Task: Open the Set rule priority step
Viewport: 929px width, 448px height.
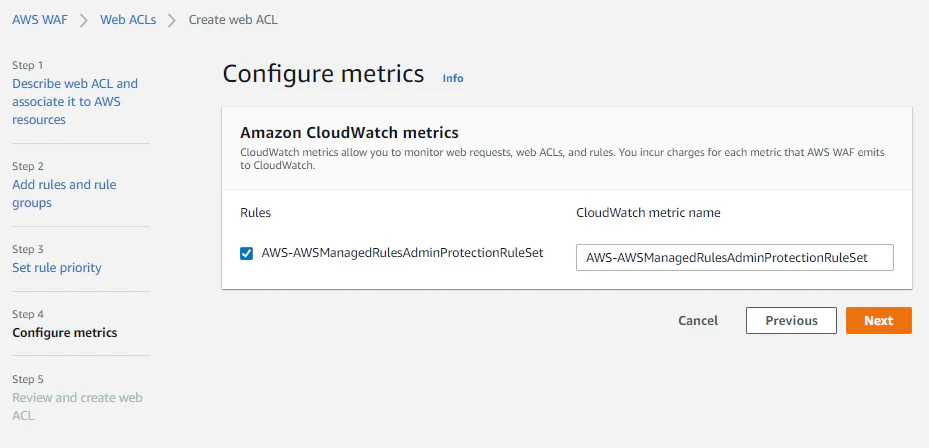Action: point(57,267)
